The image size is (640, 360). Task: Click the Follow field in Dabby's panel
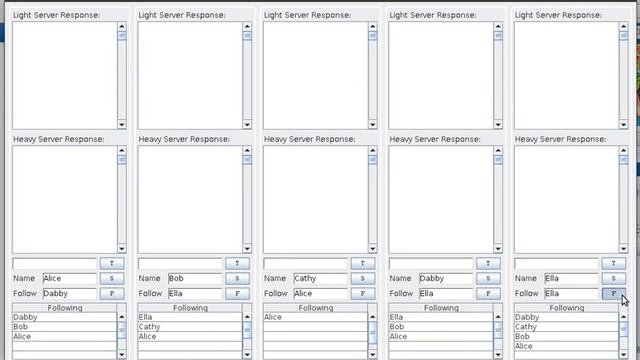pyautogui.click(x=445, y=293)
